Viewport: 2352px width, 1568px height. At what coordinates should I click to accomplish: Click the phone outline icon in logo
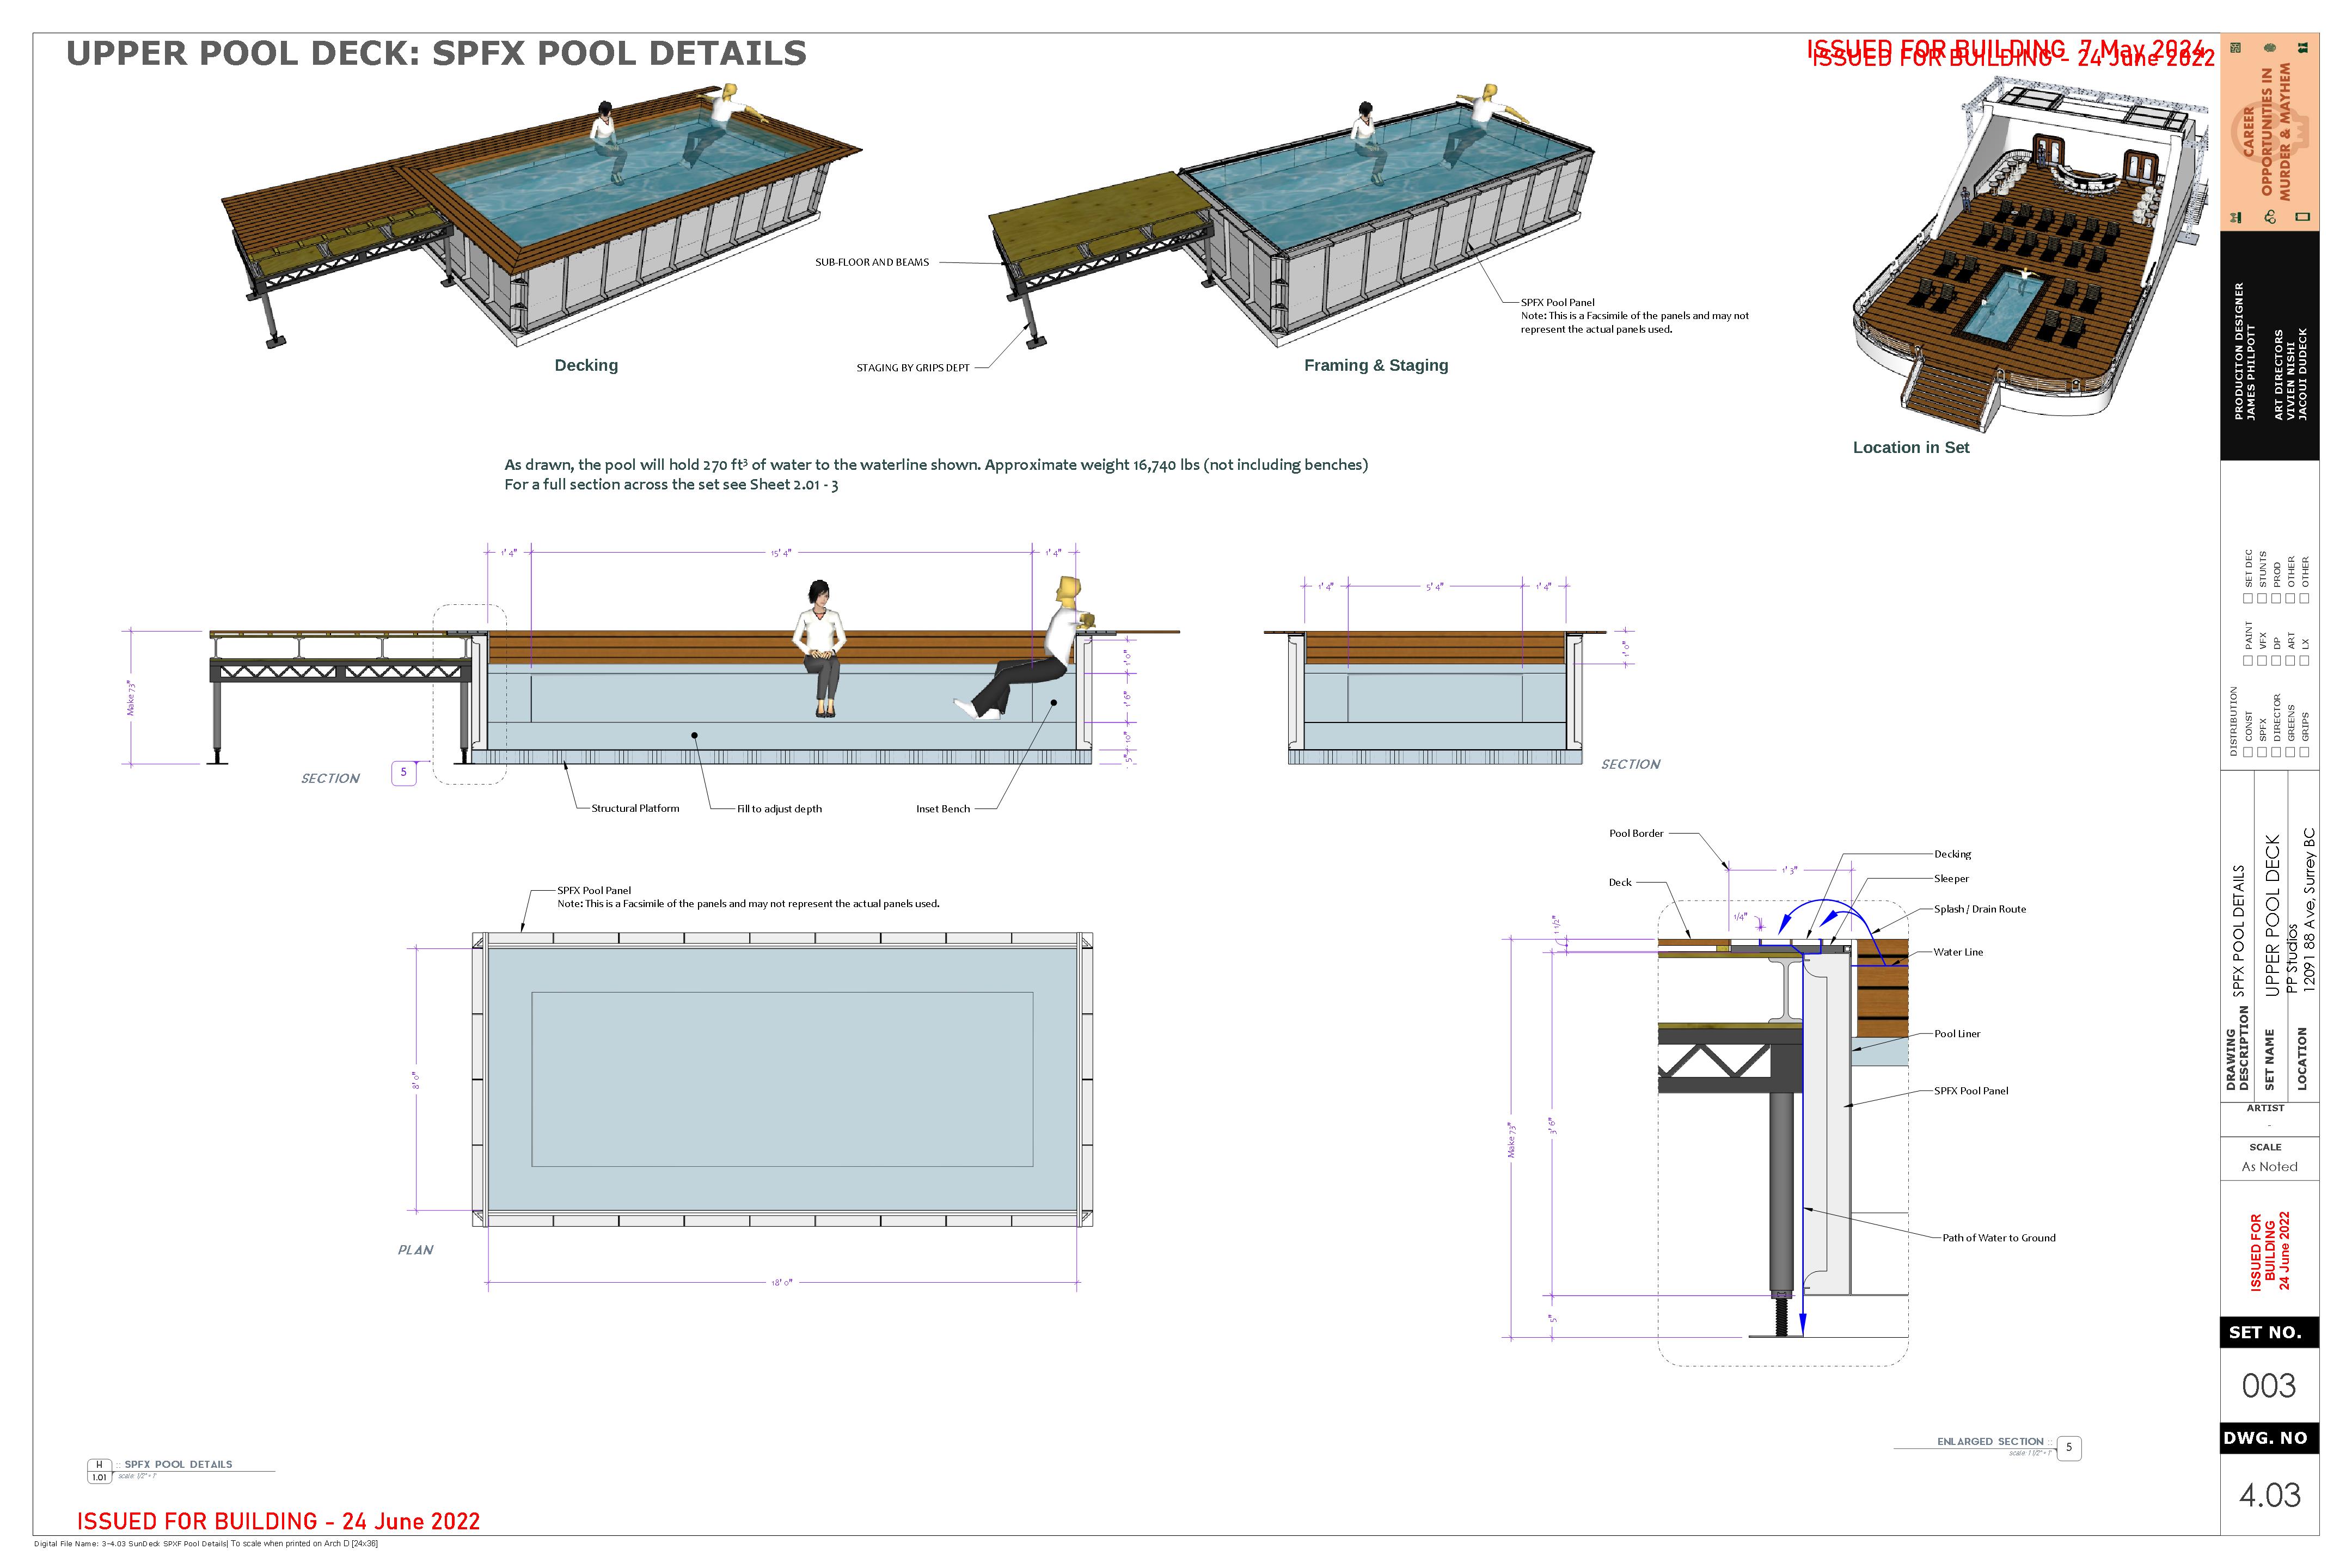pyautogui.click(x=2303, y=217)
